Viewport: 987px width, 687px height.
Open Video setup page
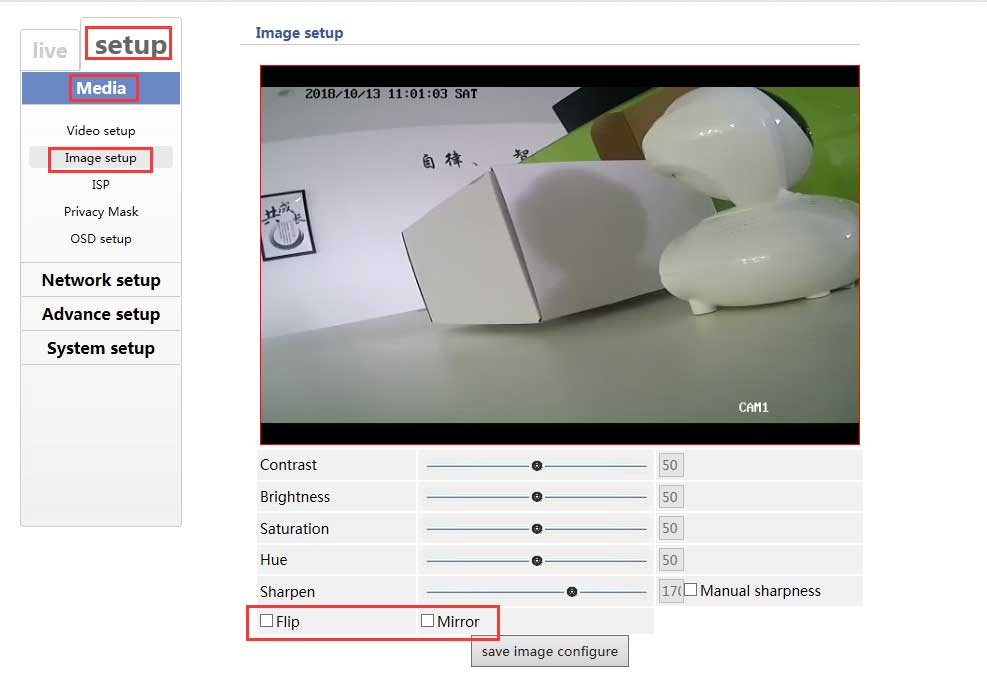(101, 131)
